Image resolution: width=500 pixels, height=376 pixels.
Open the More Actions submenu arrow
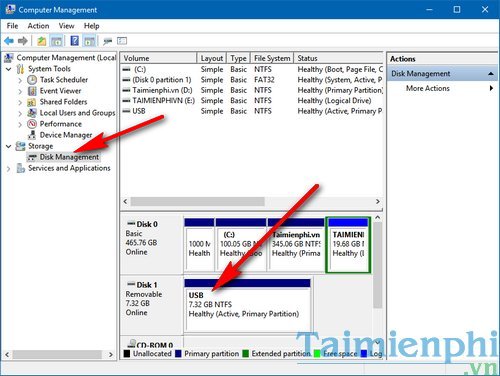[491, 88]
